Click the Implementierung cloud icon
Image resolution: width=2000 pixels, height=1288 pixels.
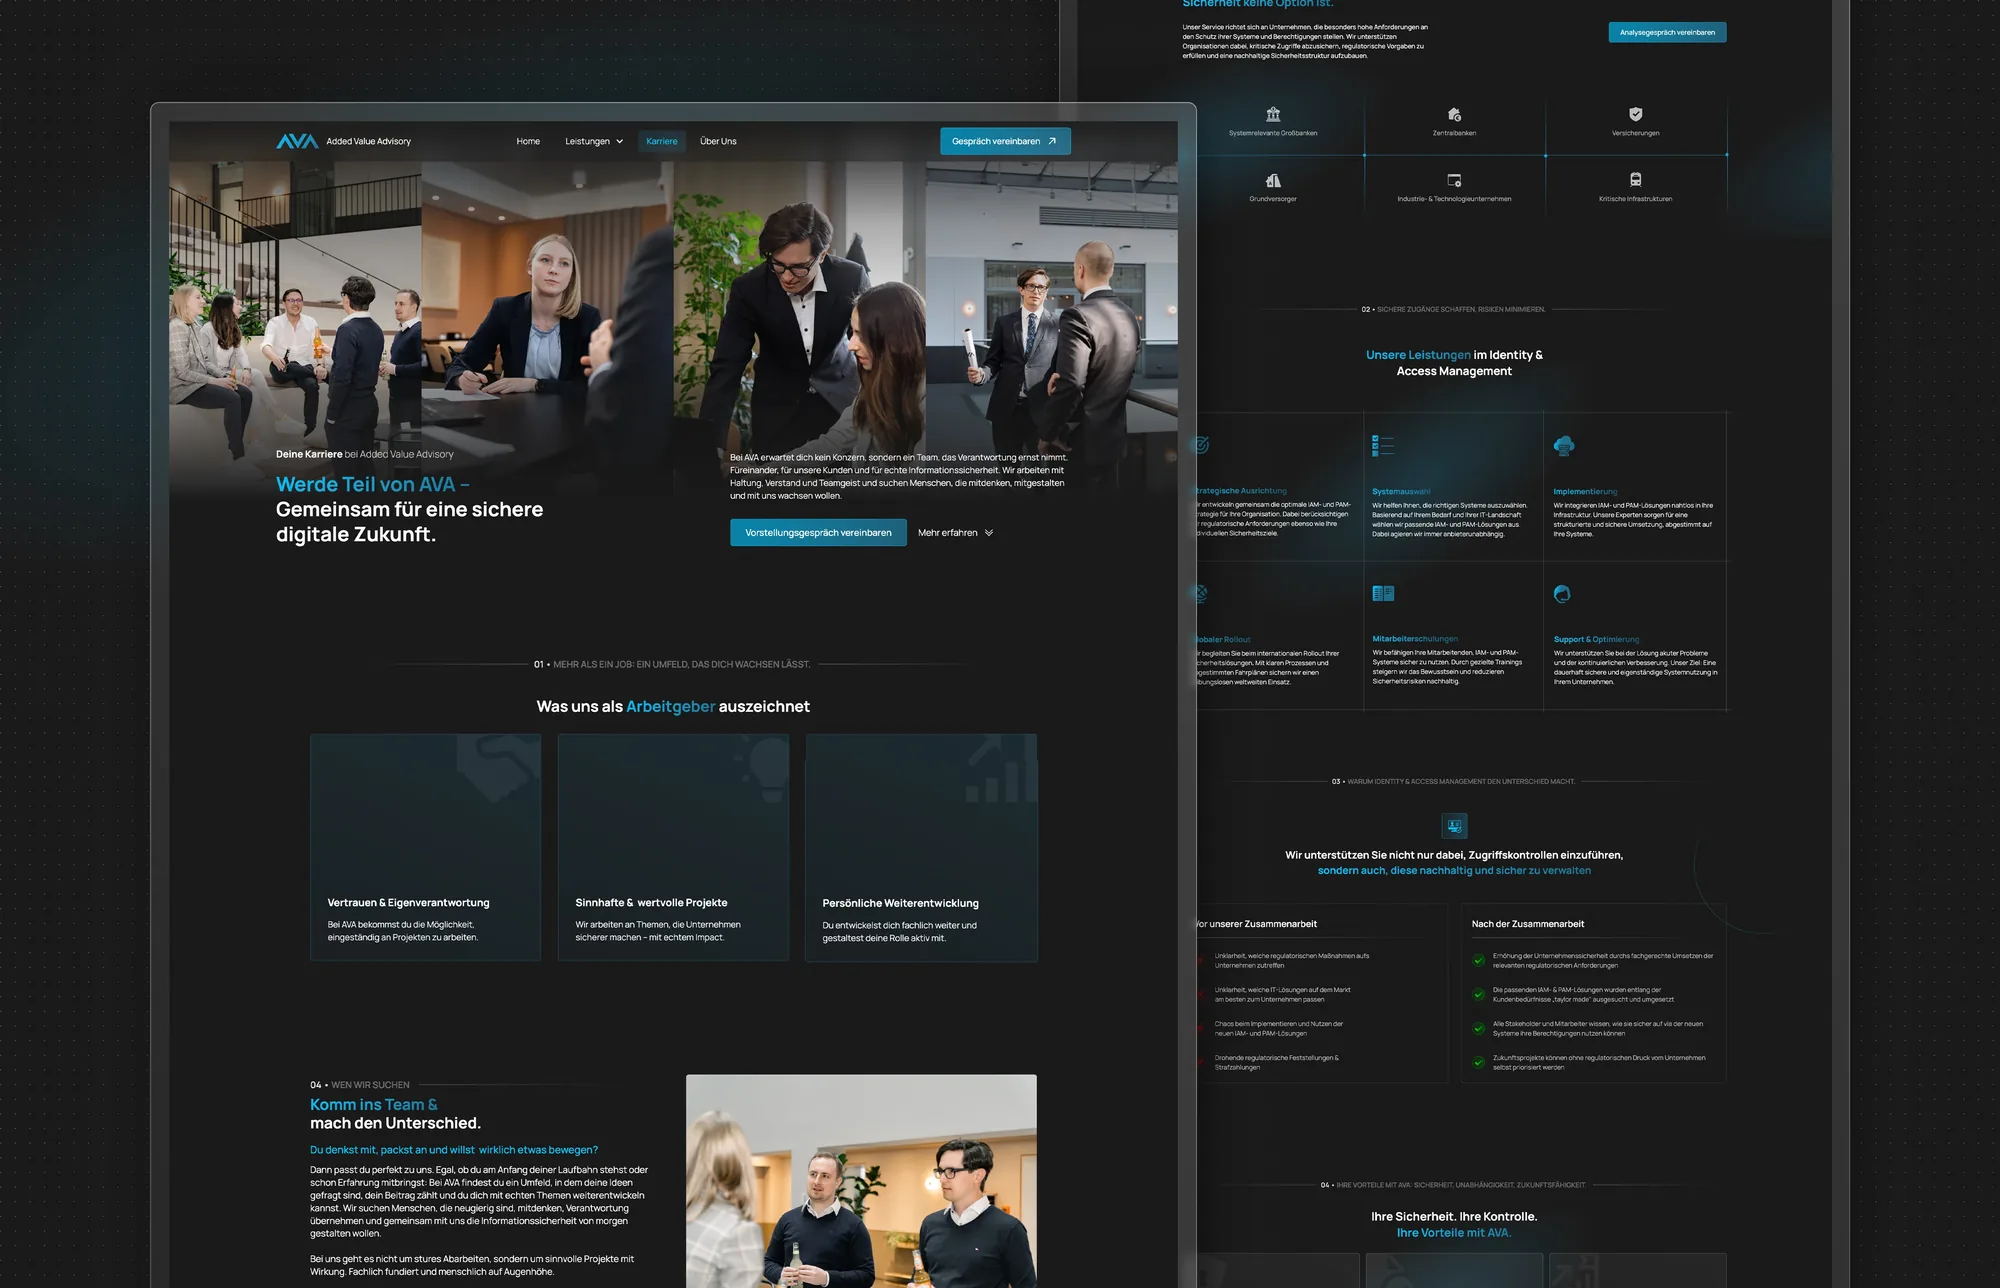pos(1564,446)
